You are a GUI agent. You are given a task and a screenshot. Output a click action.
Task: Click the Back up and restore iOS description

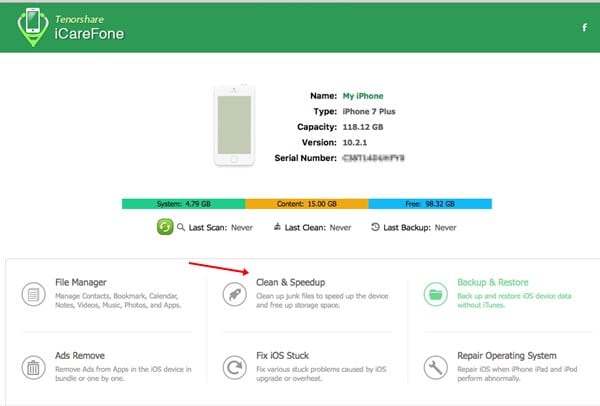pos(514,300)
